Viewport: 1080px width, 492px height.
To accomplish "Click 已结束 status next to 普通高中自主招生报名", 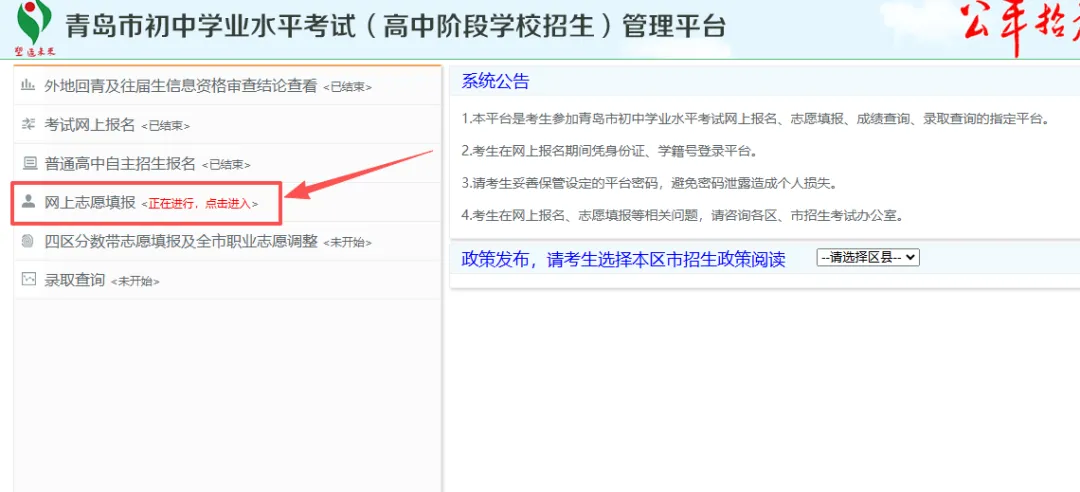I will click(x=226, y=165).
